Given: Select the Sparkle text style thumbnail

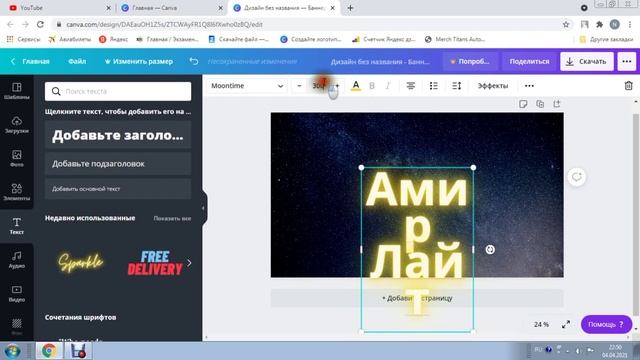Looking at the screenshot, I should coord(80,262).
